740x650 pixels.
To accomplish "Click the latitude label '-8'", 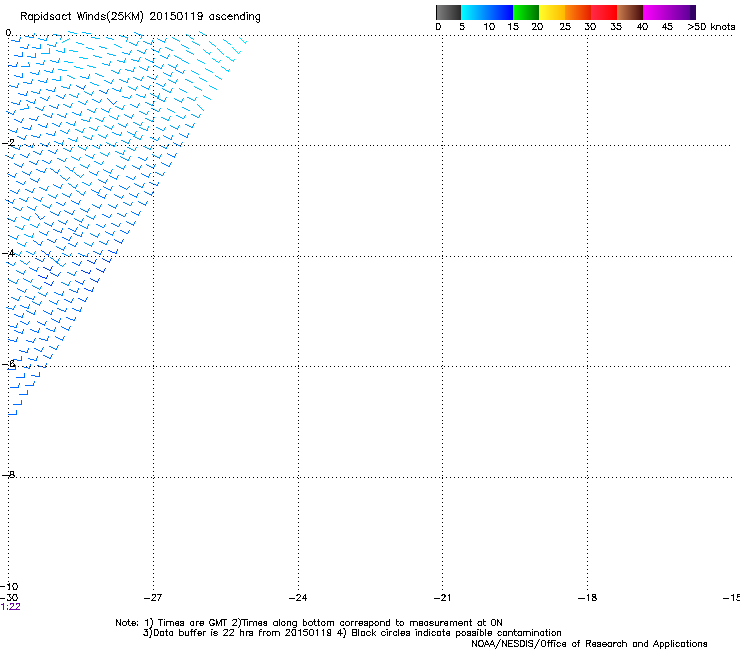I will click(9, 474).
